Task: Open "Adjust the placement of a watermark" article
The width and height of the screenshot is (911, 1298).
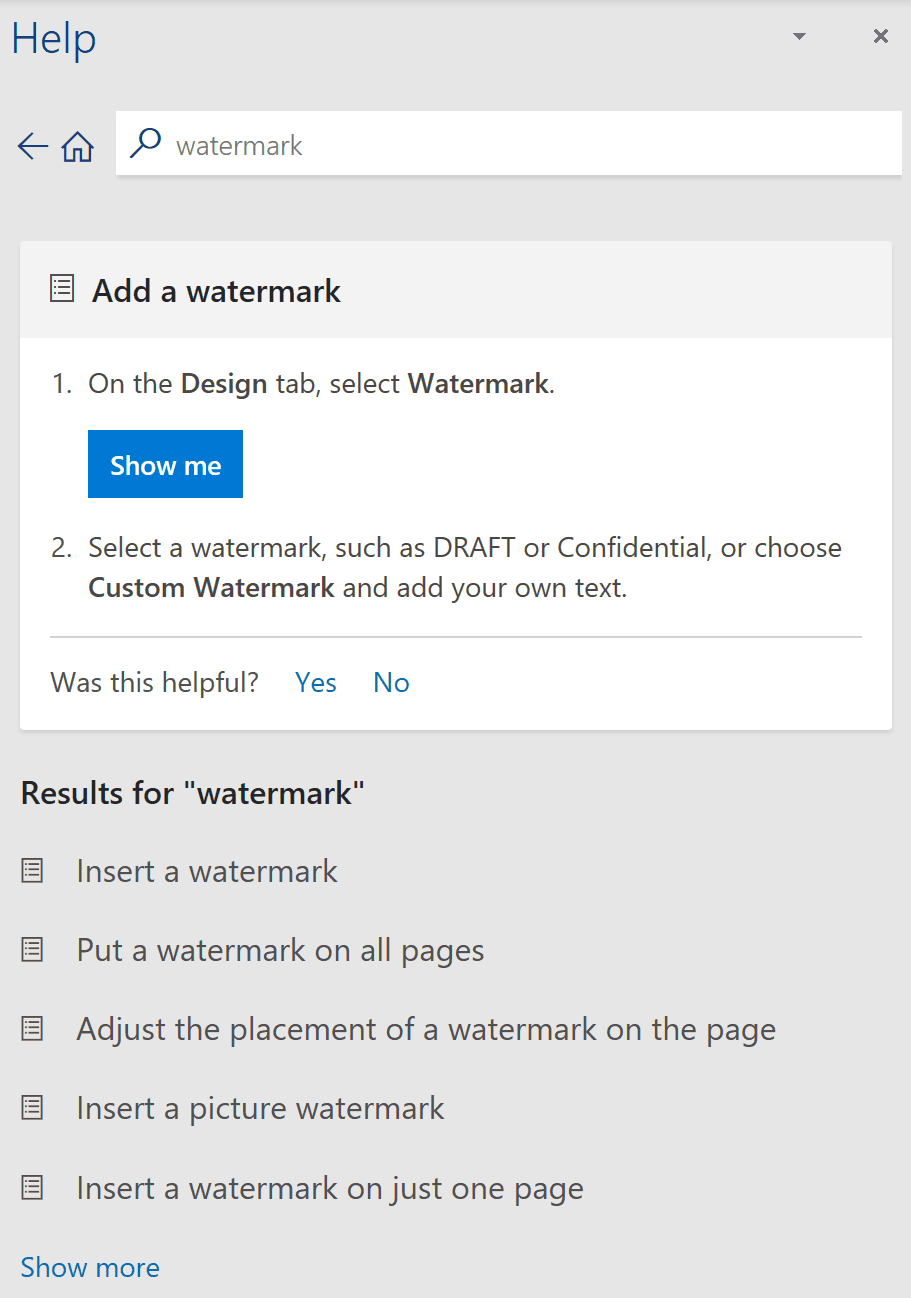Action: point(426,1029)
